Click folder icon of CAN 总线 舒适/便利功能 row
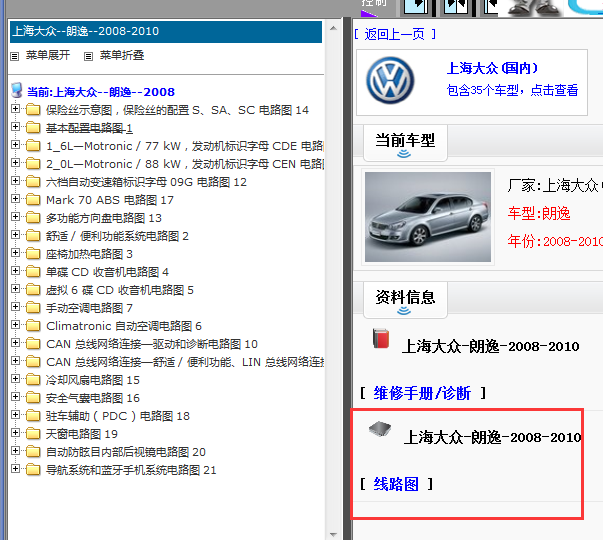This screenshot has width=603, height=540. 33,362
